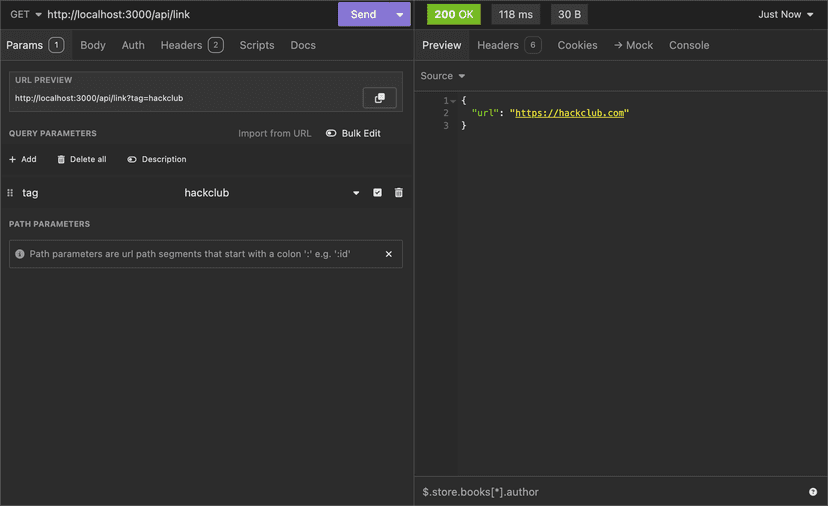Screen dimensions: 828x506
Task: Uncheck the tag parameter checkbox
Action: coord(377,193)
